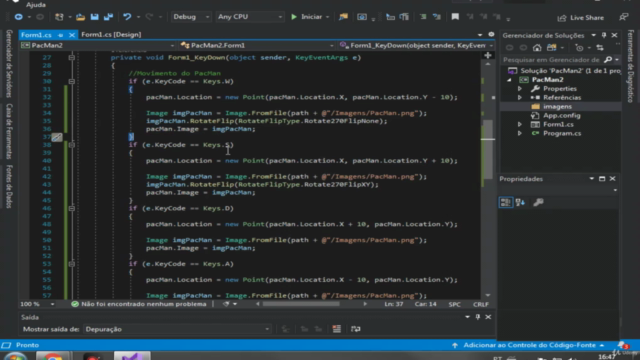640x360 pixels.
Task: Click the Iniciar start button
Action: pos(306,17)
